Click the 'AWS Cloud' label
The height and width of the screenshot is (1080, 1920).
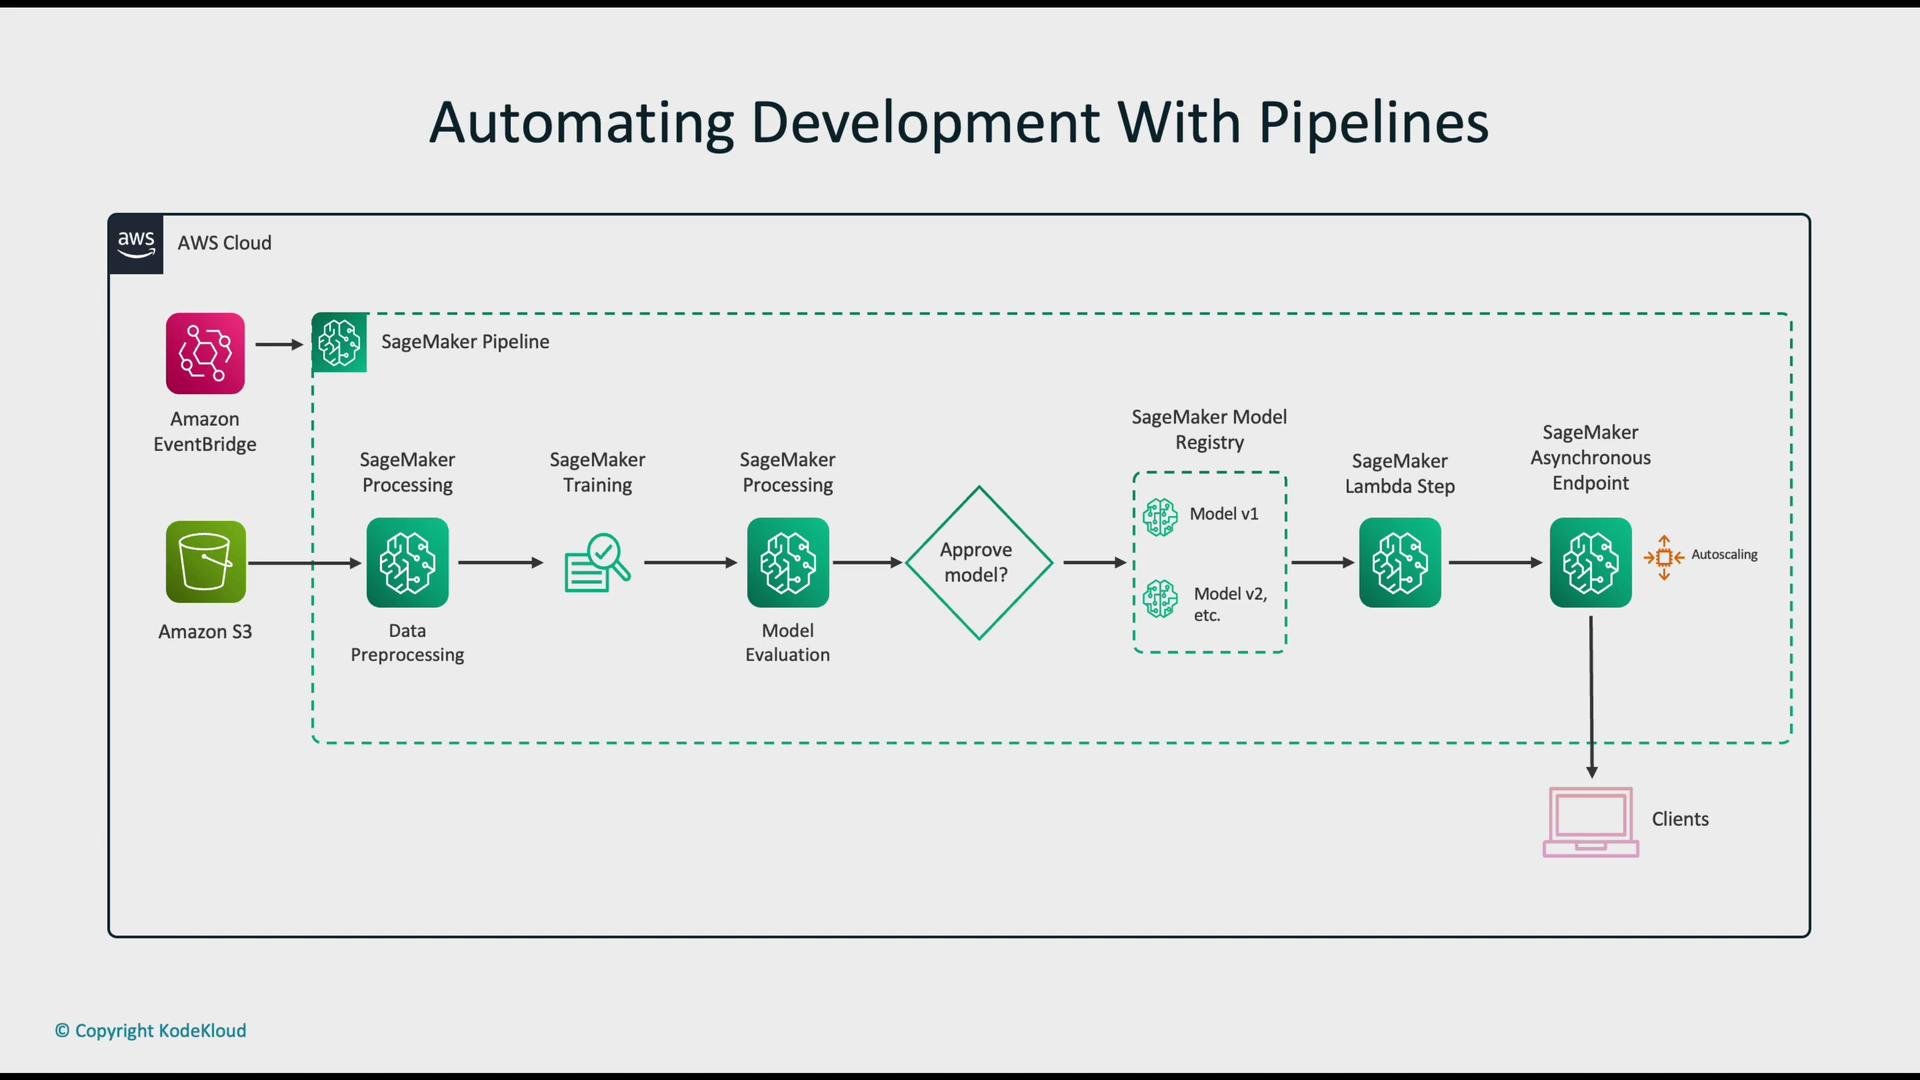(x=224, y=243)
